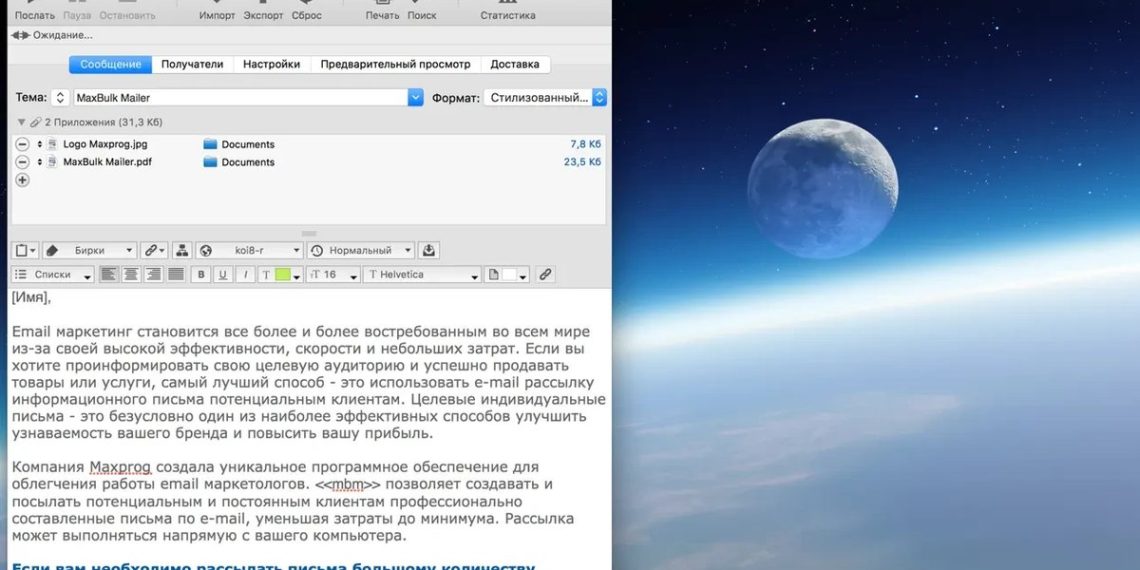
Task: Open the koi8-r encoding dropdown
Action: 249,250
